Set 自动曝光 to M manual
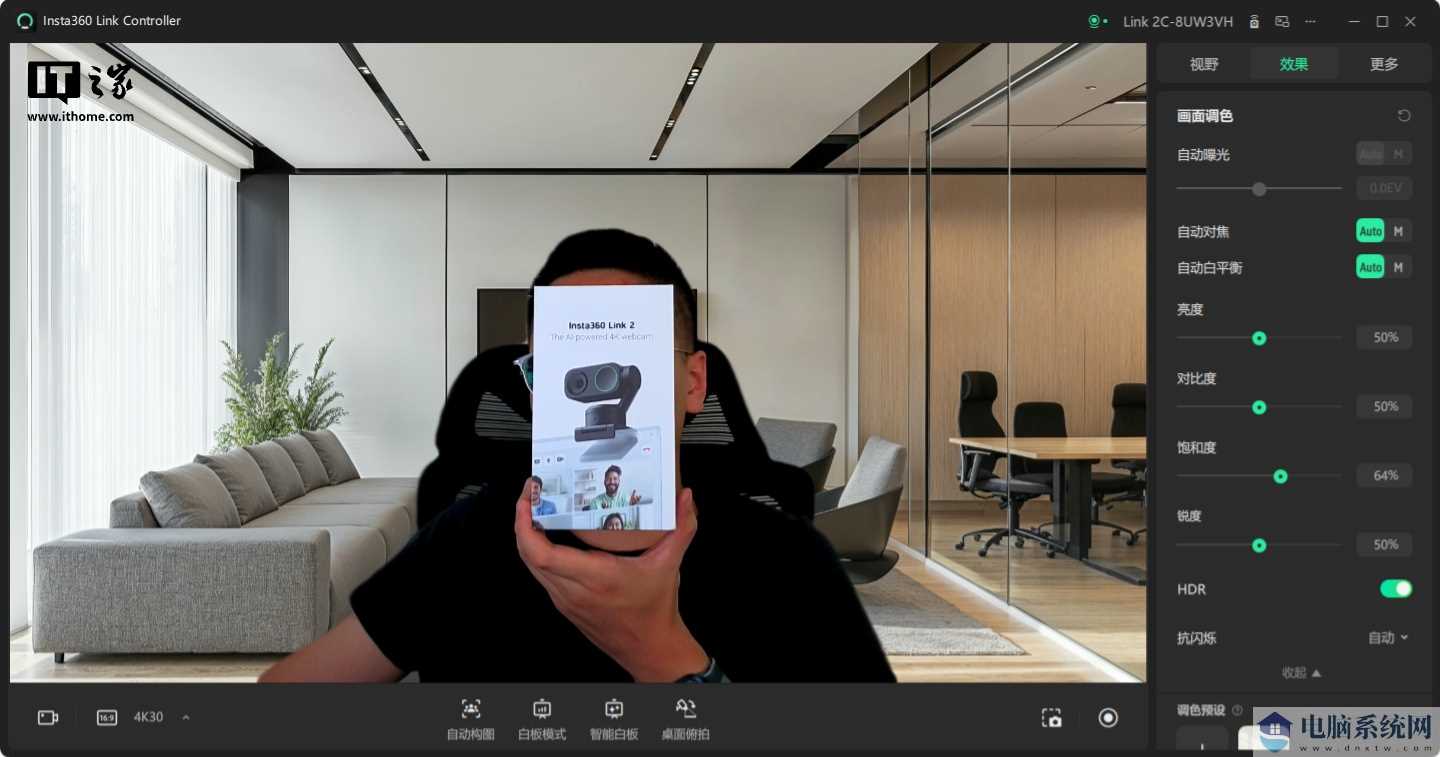 [x=1398, y=154]
